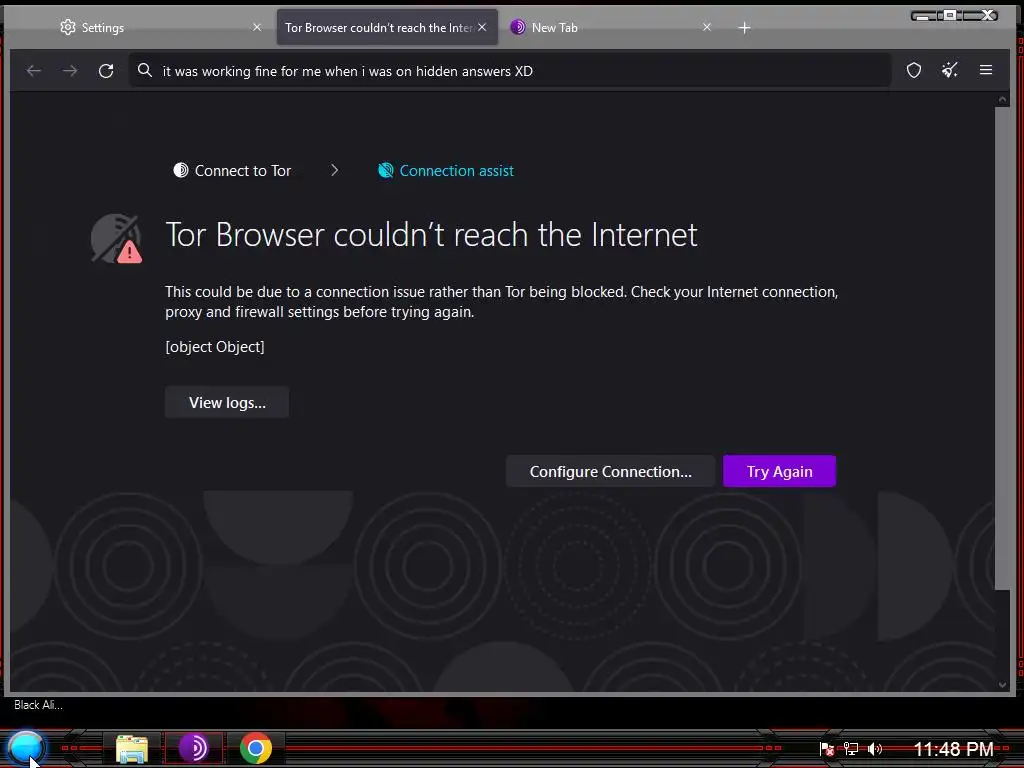Image resolution: width=1024 pixels, height=768 pixels.
Task: Open Tor Browser taskbar icon
Action: click(x=193, y=748)
